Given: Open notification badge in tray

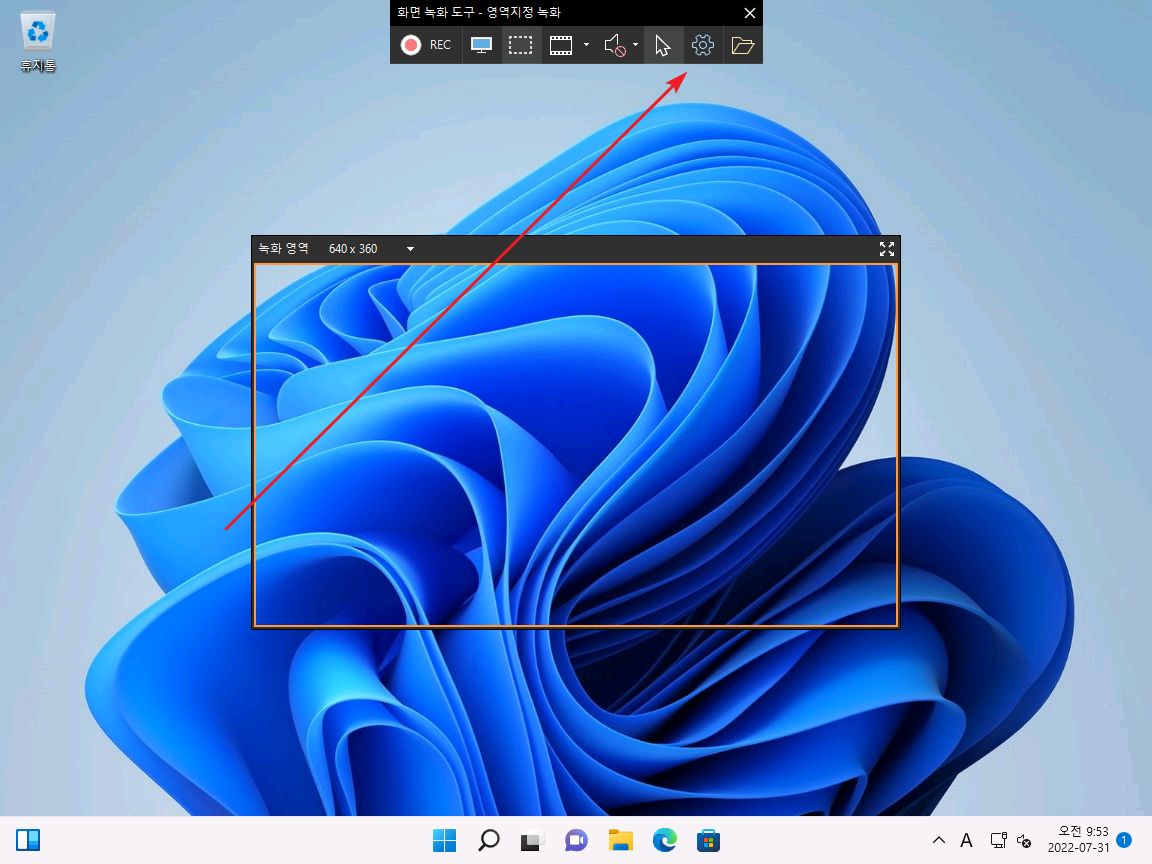Looking at the screenshot, I should tap(1124, 840).
